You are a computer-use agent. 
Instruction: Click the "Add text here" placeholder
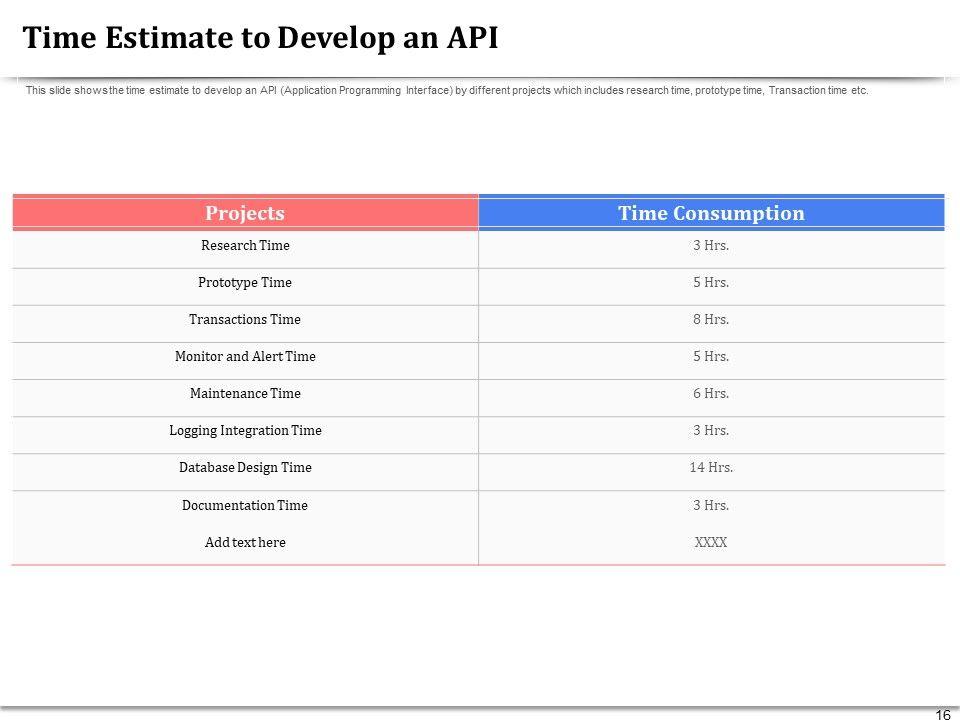245,543
